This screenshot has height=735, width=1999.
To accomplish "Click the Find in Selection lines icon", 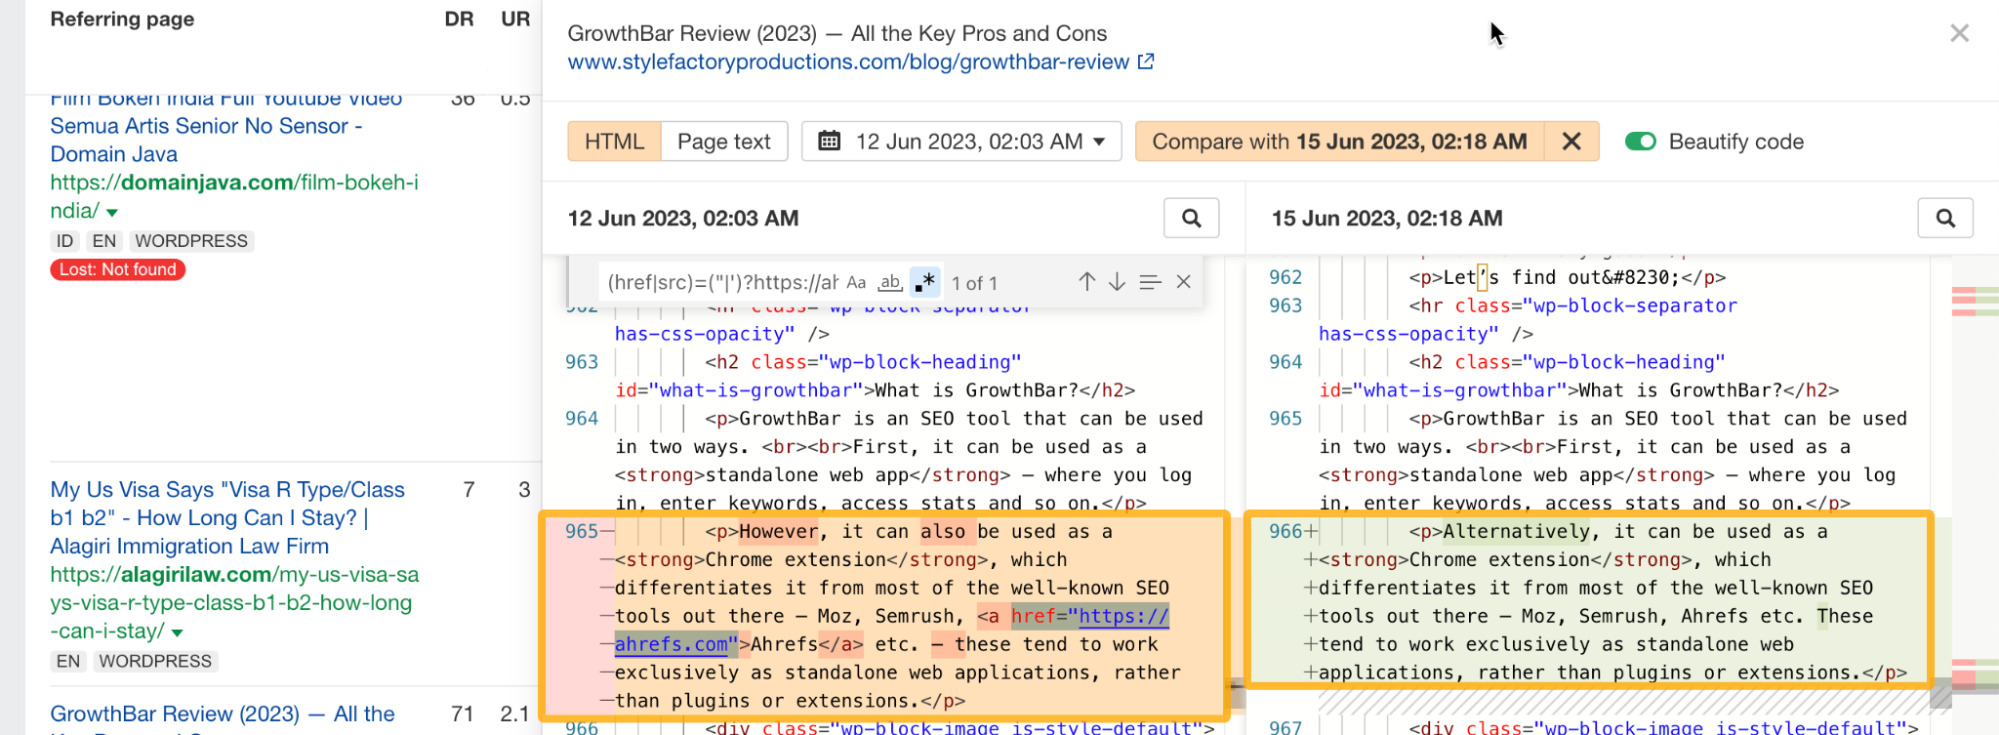I will 1150,283.
